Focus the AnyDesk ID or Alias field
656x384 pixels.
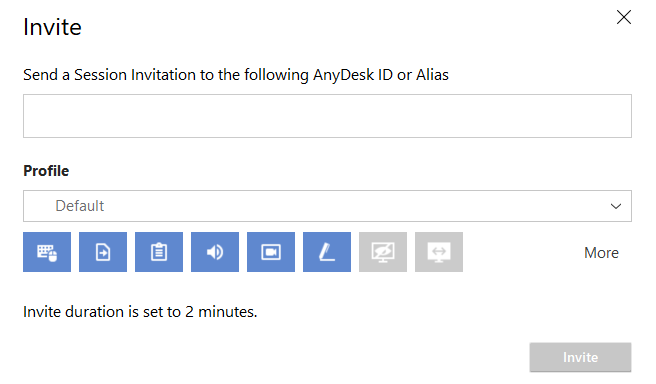[x=327, y=116]
